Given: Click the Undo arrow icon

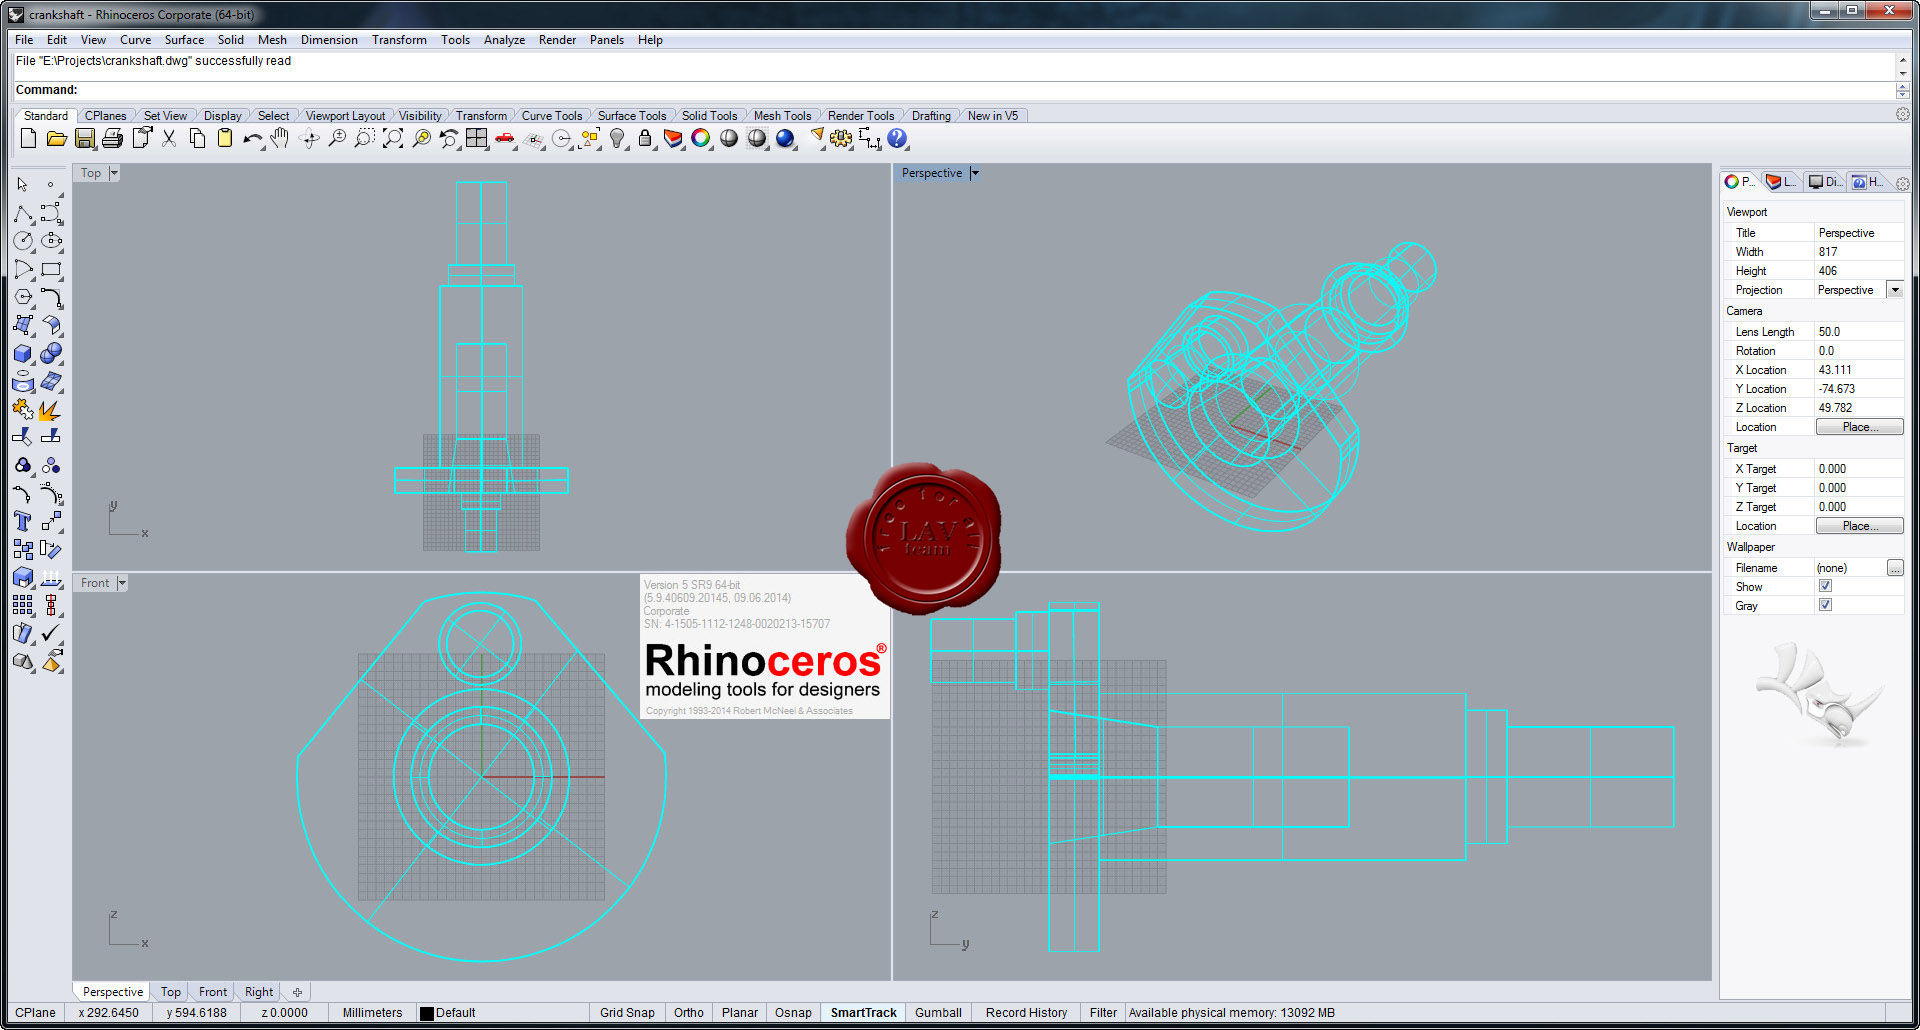Looking at the screenshot, I should click(x=253, y=139).
